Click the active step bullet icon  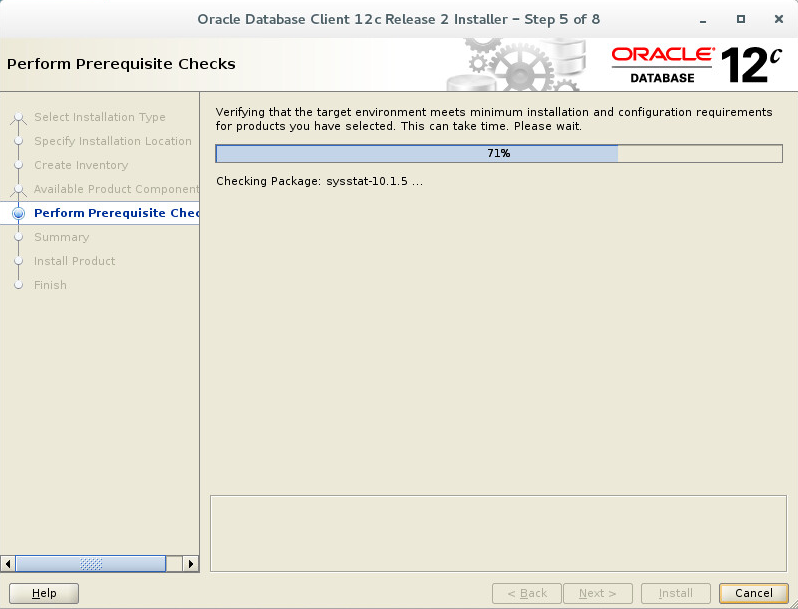click(x=18, y=213)
